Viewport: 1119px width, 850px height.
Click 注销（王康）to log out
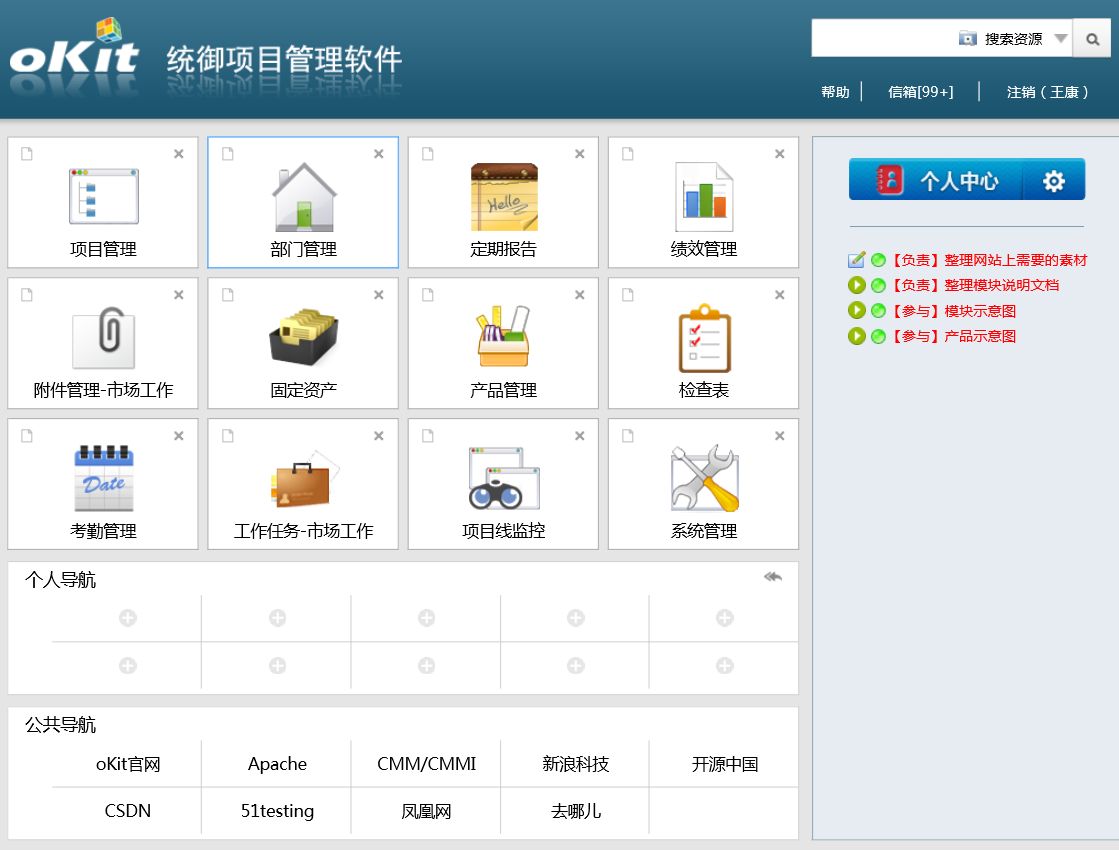[x=1047, y=92]
